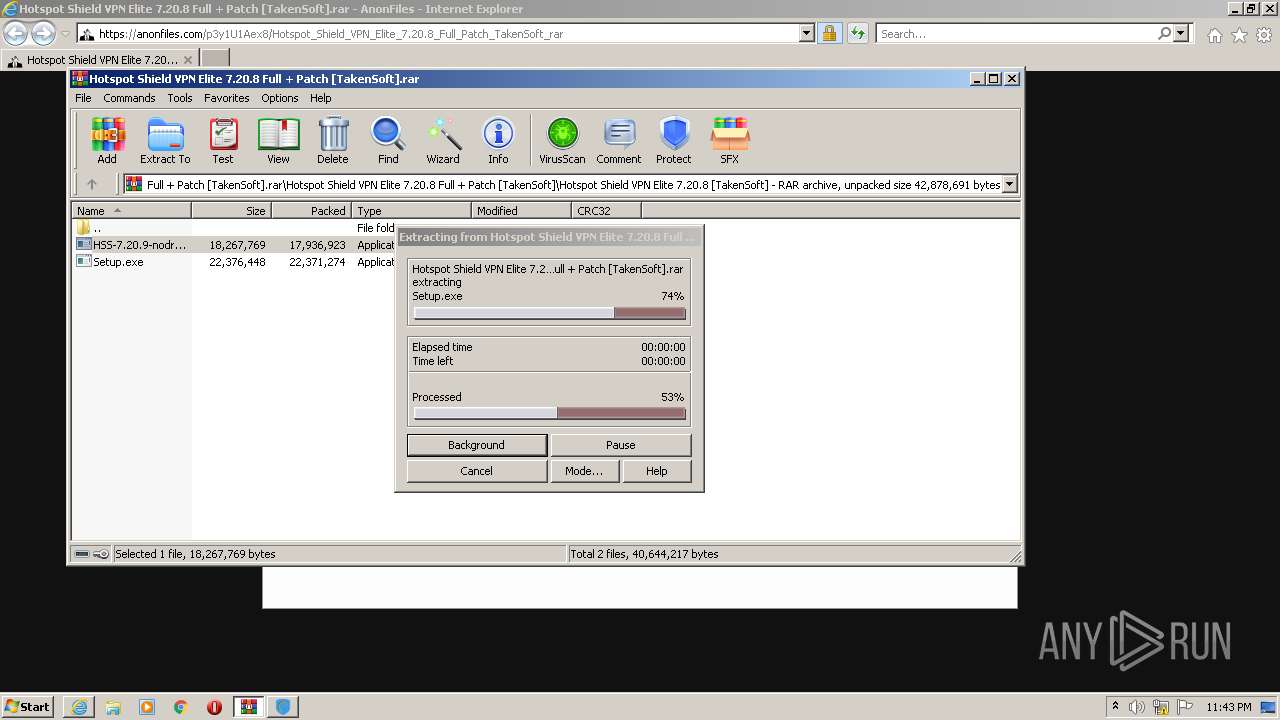Click the IE search input field
The image size is (1280, 720).
(1015, 34)
